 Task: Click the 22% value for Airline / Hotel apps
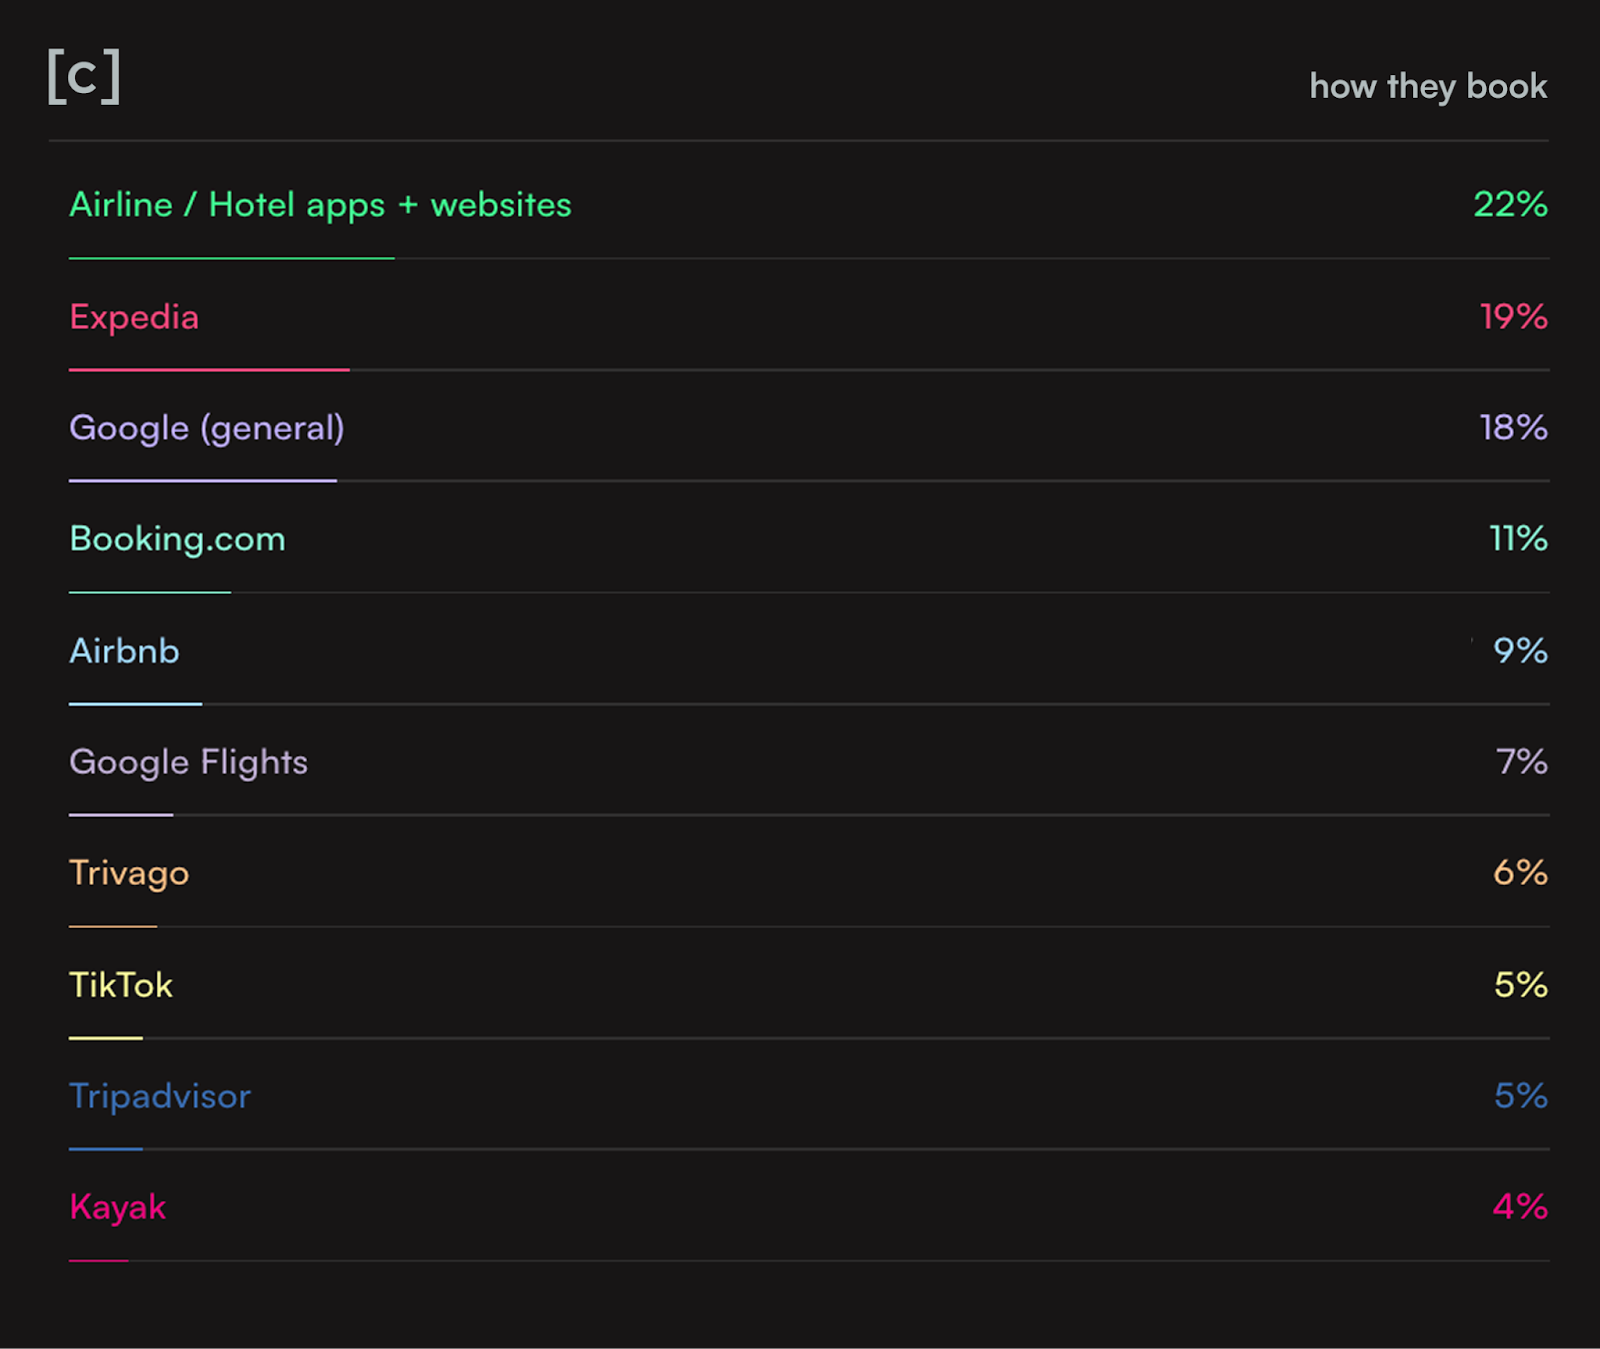click(x=1509, y=205)
